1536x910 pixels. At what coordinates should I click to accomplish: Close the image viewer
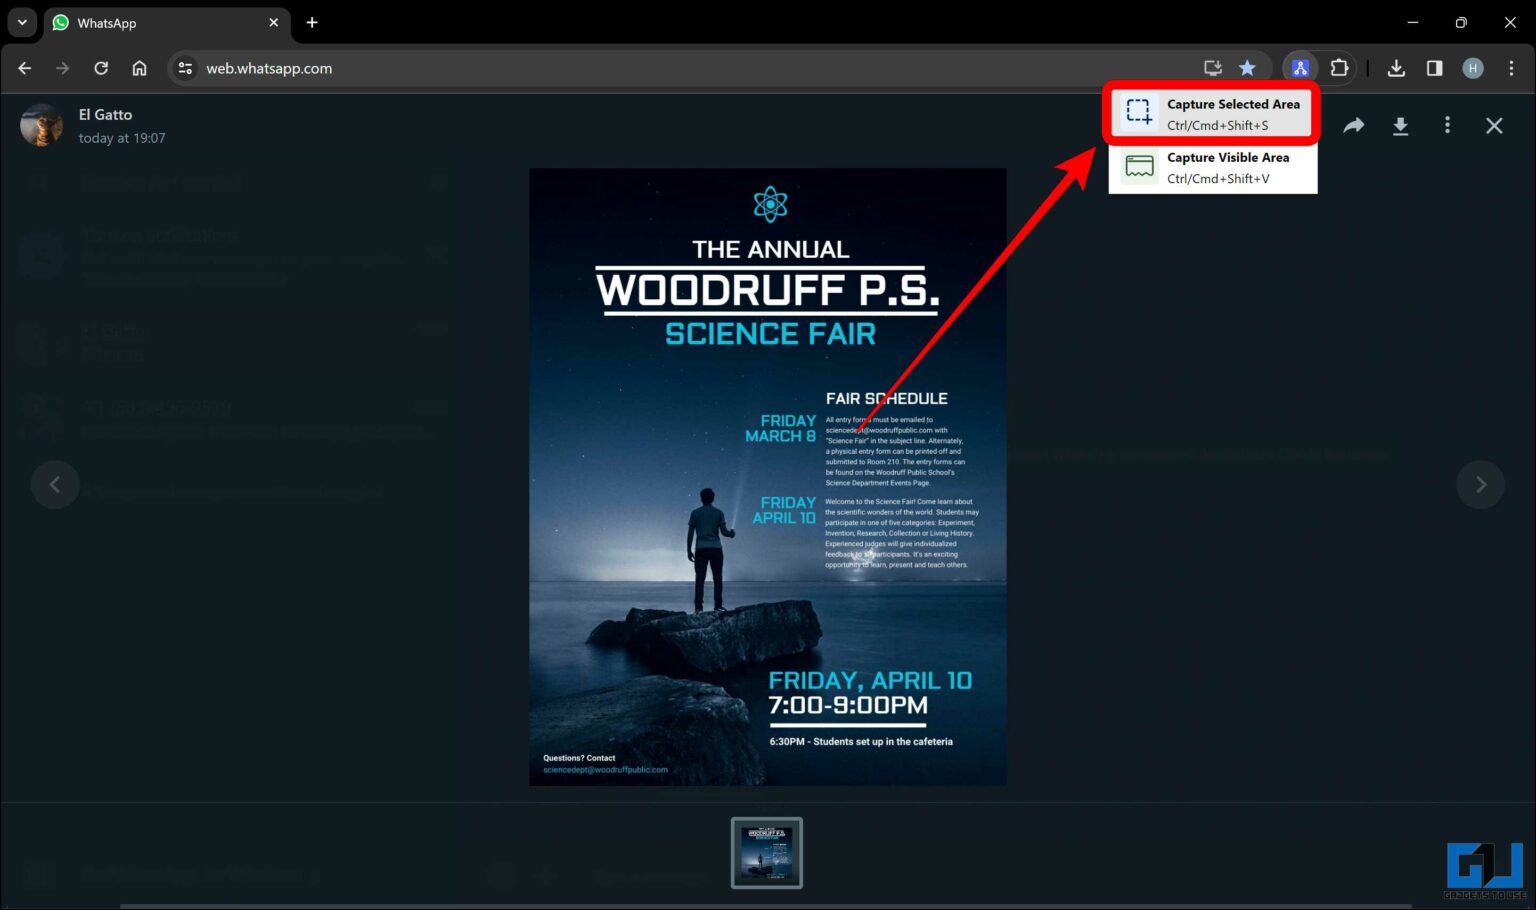tap(1494, 125)
